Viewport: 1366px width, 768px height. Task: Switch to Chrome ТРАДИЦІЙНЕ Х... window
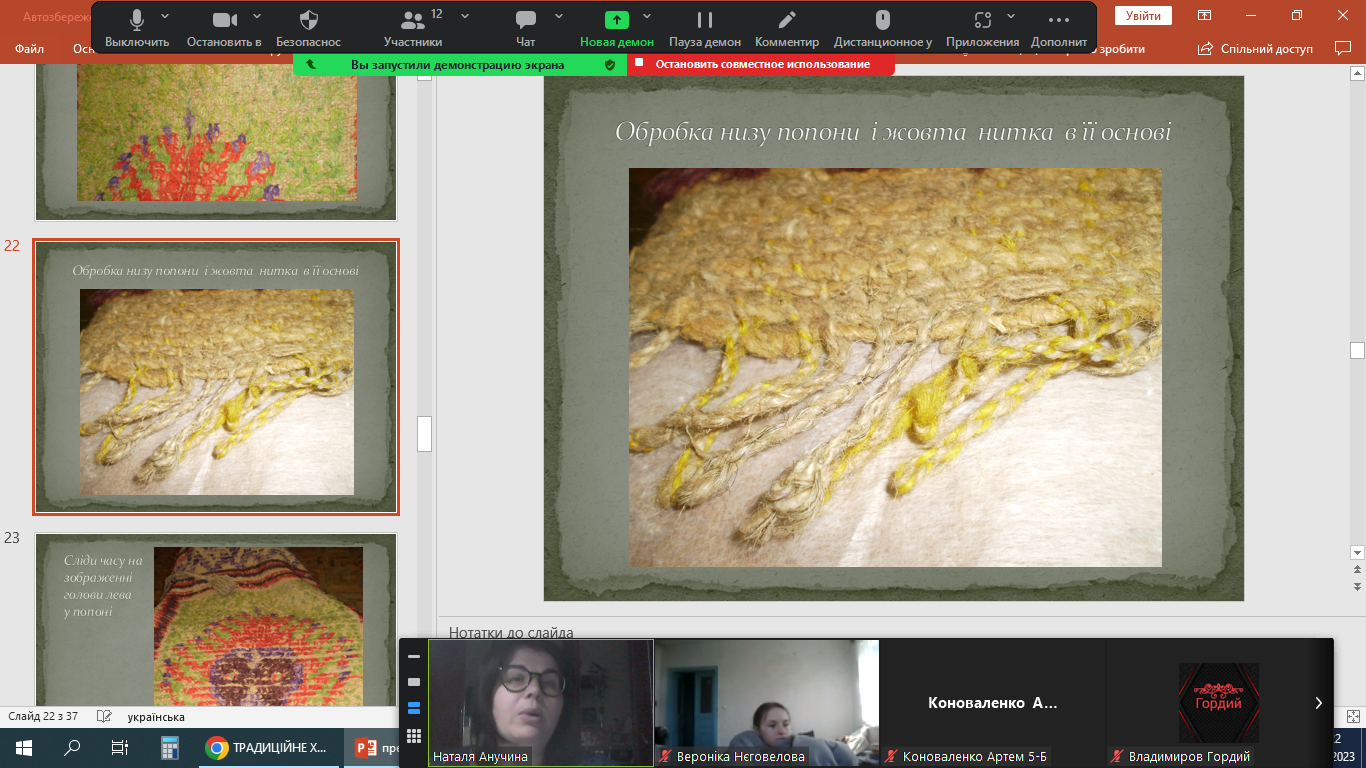269,748
